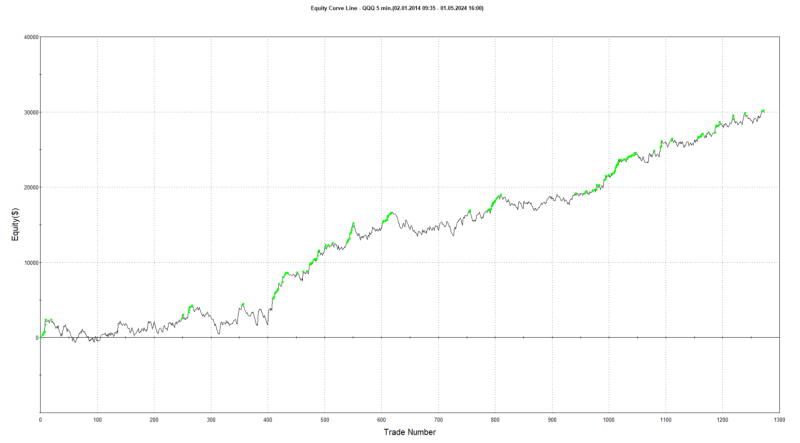Click the 30000 y-axis tick label
This screenshot has width=800, height=443.
click(31, 112)
